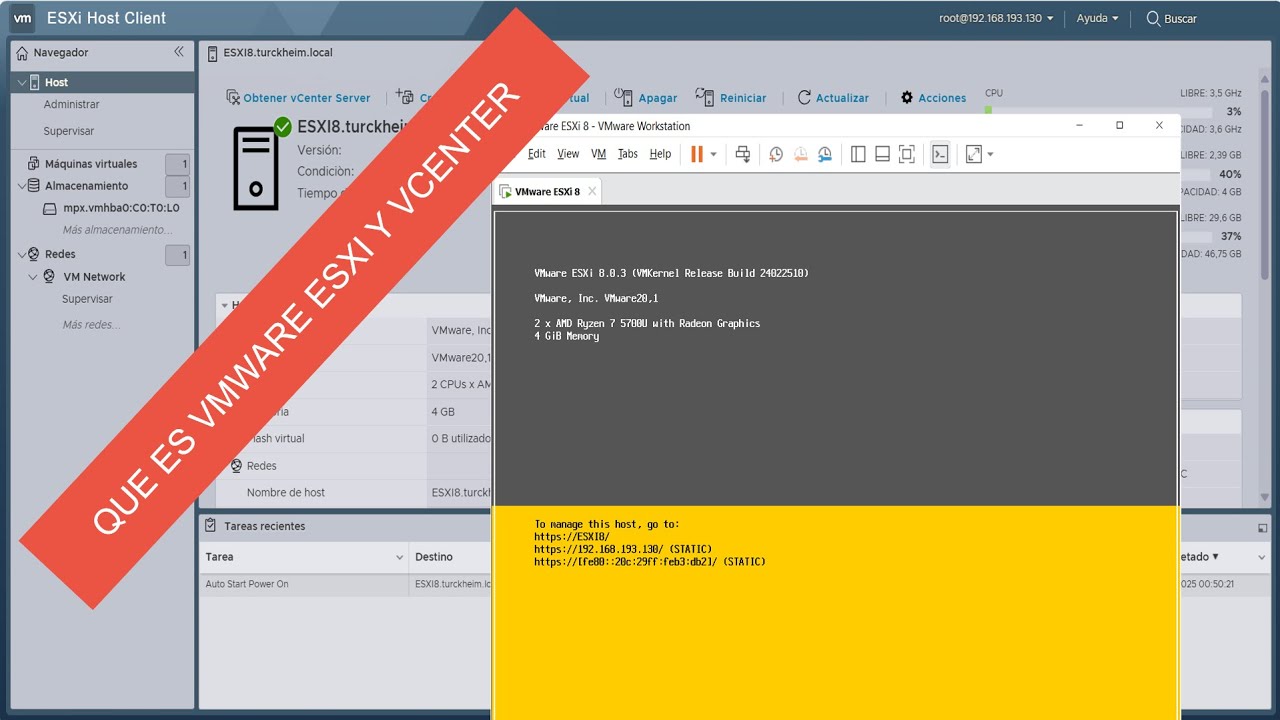Click the Tareas recientes clipboard icon

coord(211,525)
